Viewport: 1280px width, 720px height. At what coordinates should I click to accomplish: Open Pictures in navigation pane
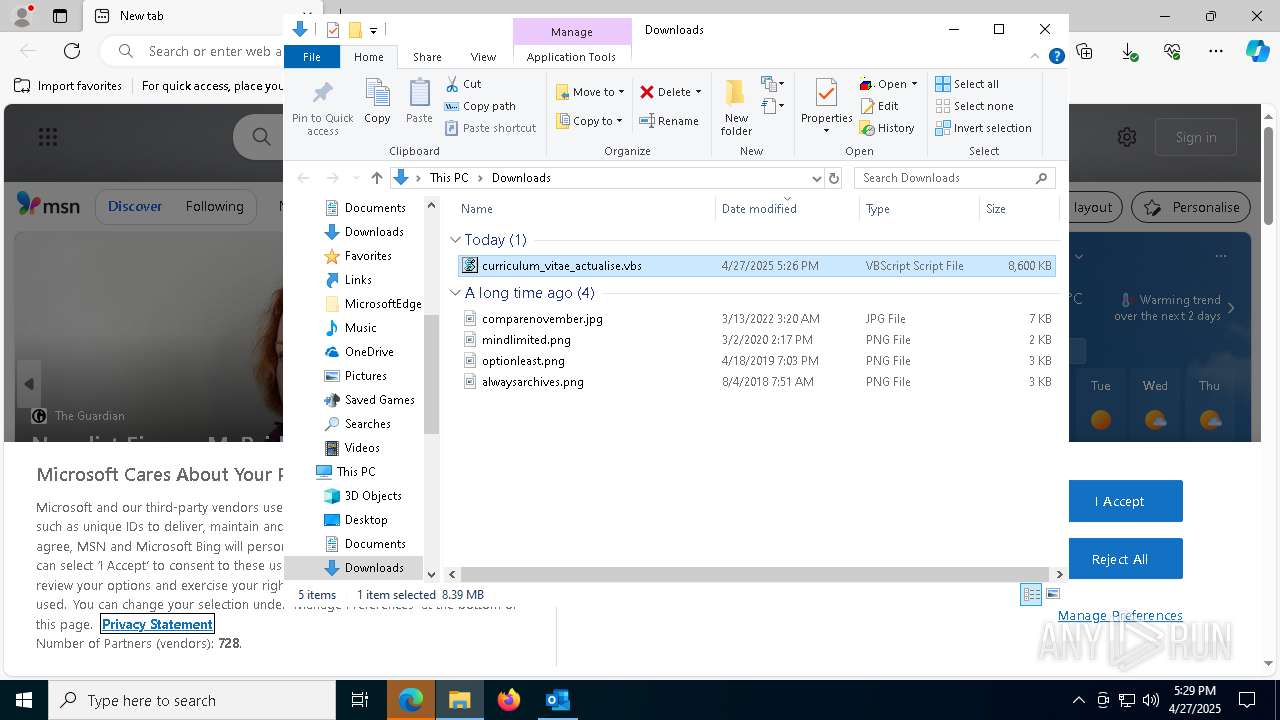pos(365,376)
